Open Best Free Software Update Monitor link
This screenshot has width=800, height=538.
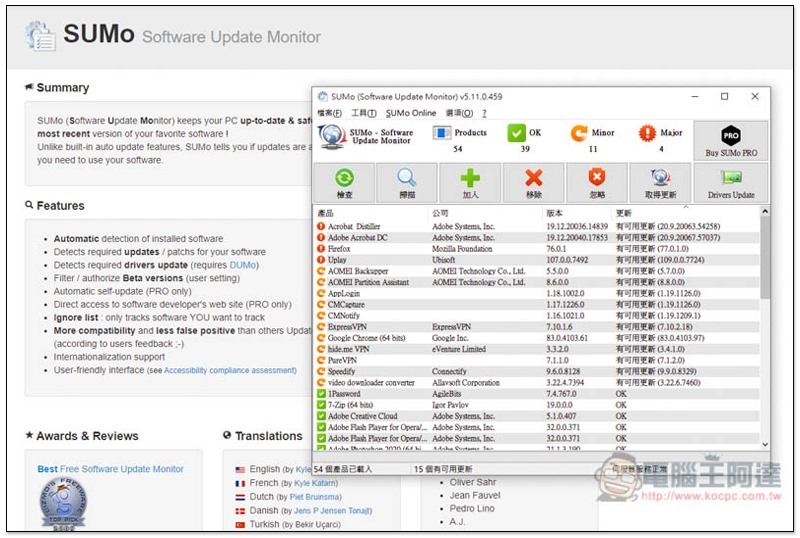coord(110,468)
